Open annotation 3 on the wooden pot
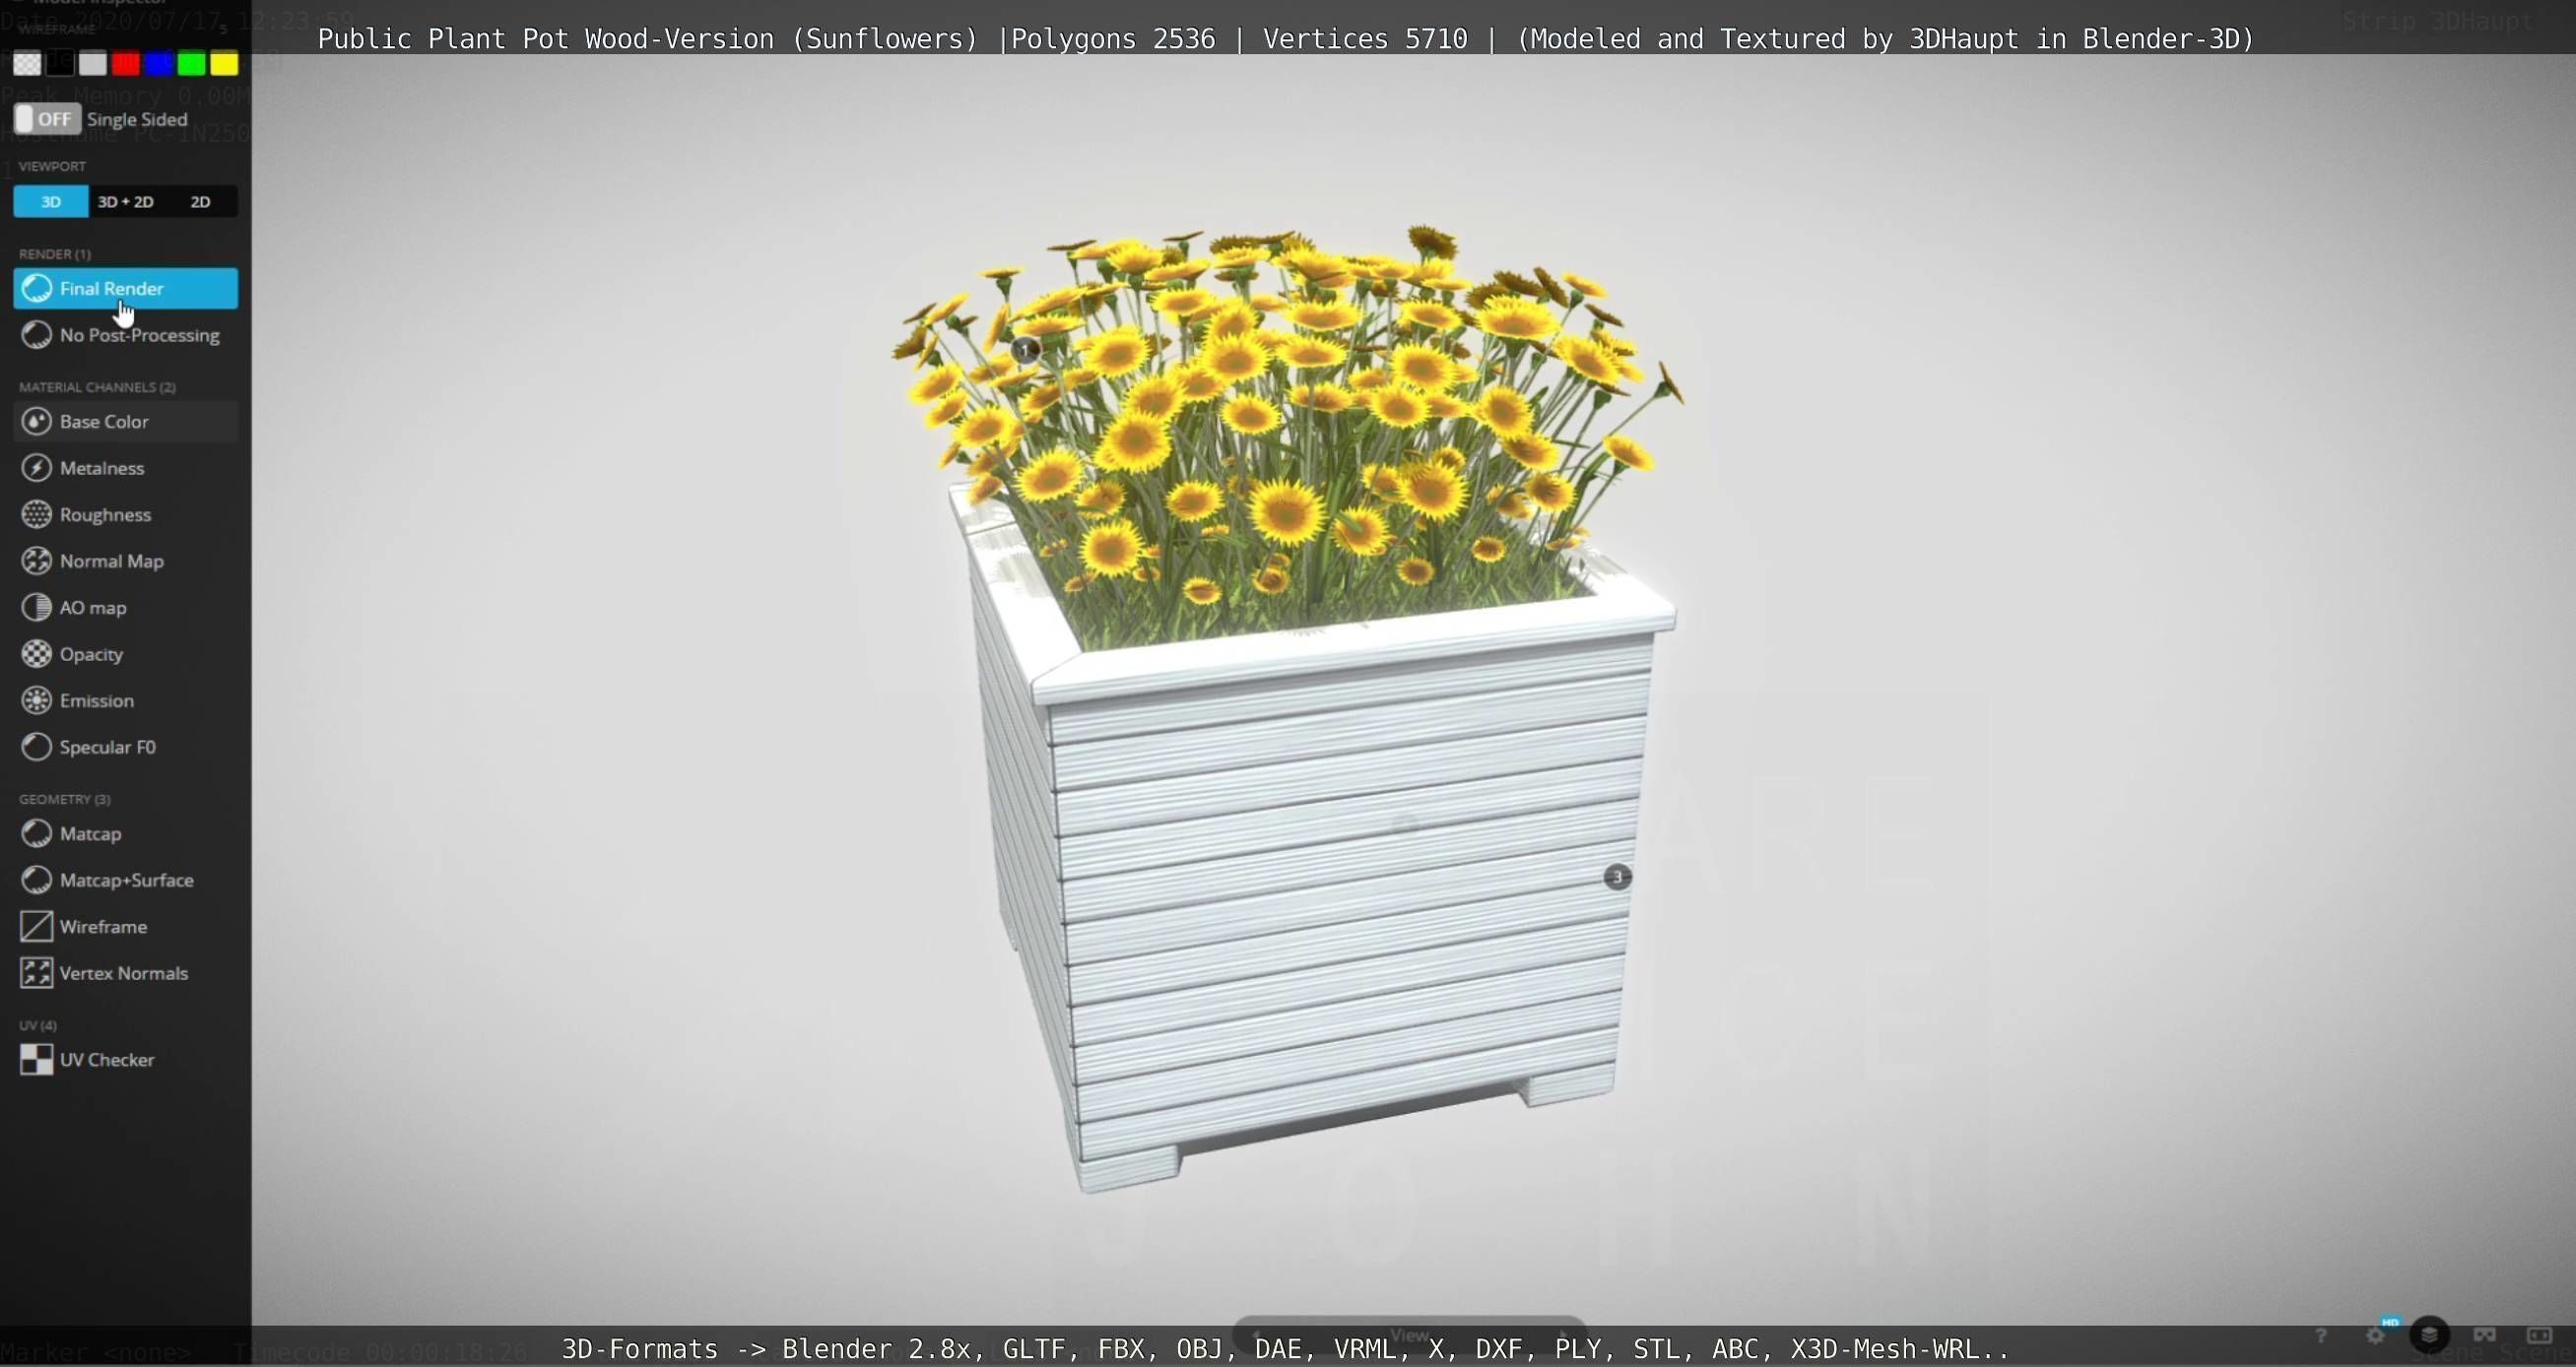The width and height of the screenshot is (2576, 1367). coord(1617,877)
